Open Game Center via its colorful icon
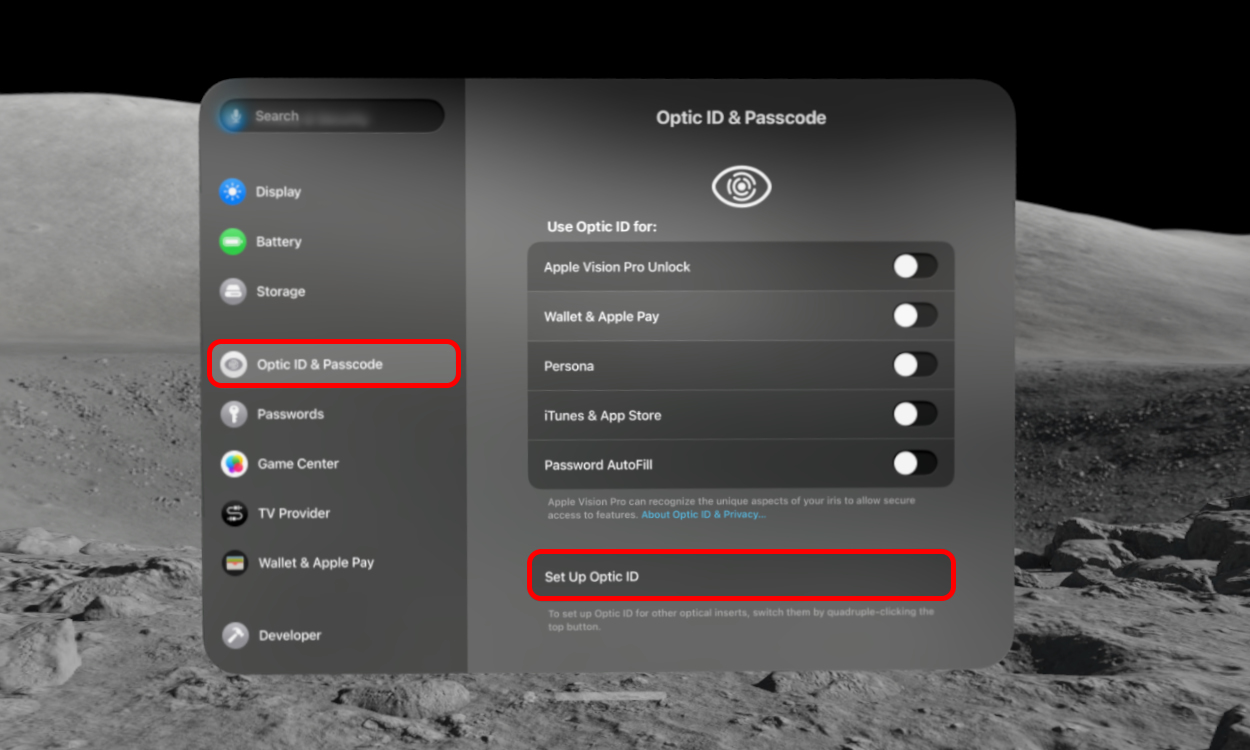The height and width of the screenshot is (750, 1250). (x=233, y=463)
